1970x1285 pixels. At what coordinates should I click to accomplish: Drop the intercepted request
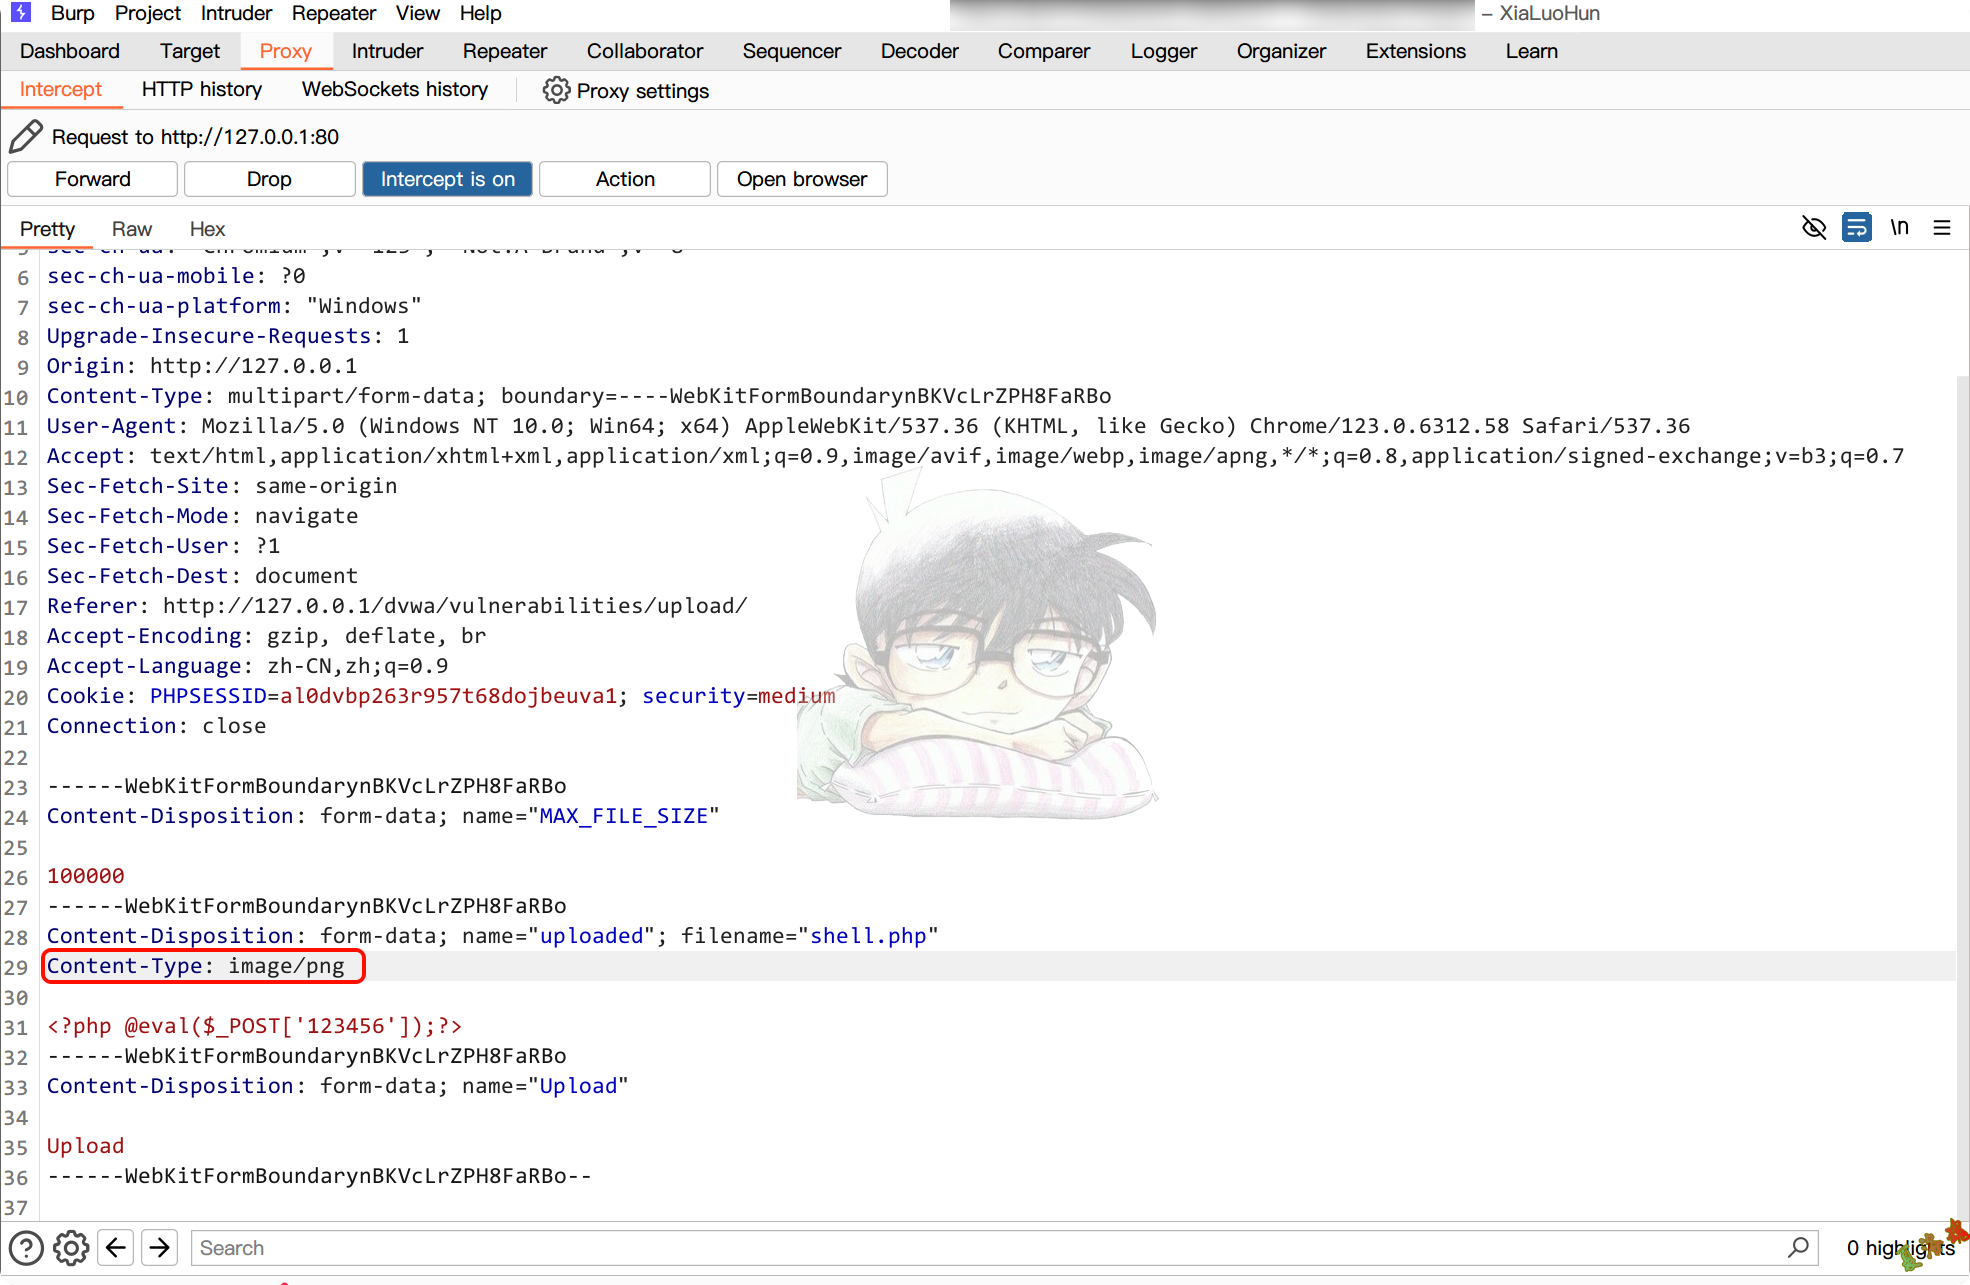[269, 179]
